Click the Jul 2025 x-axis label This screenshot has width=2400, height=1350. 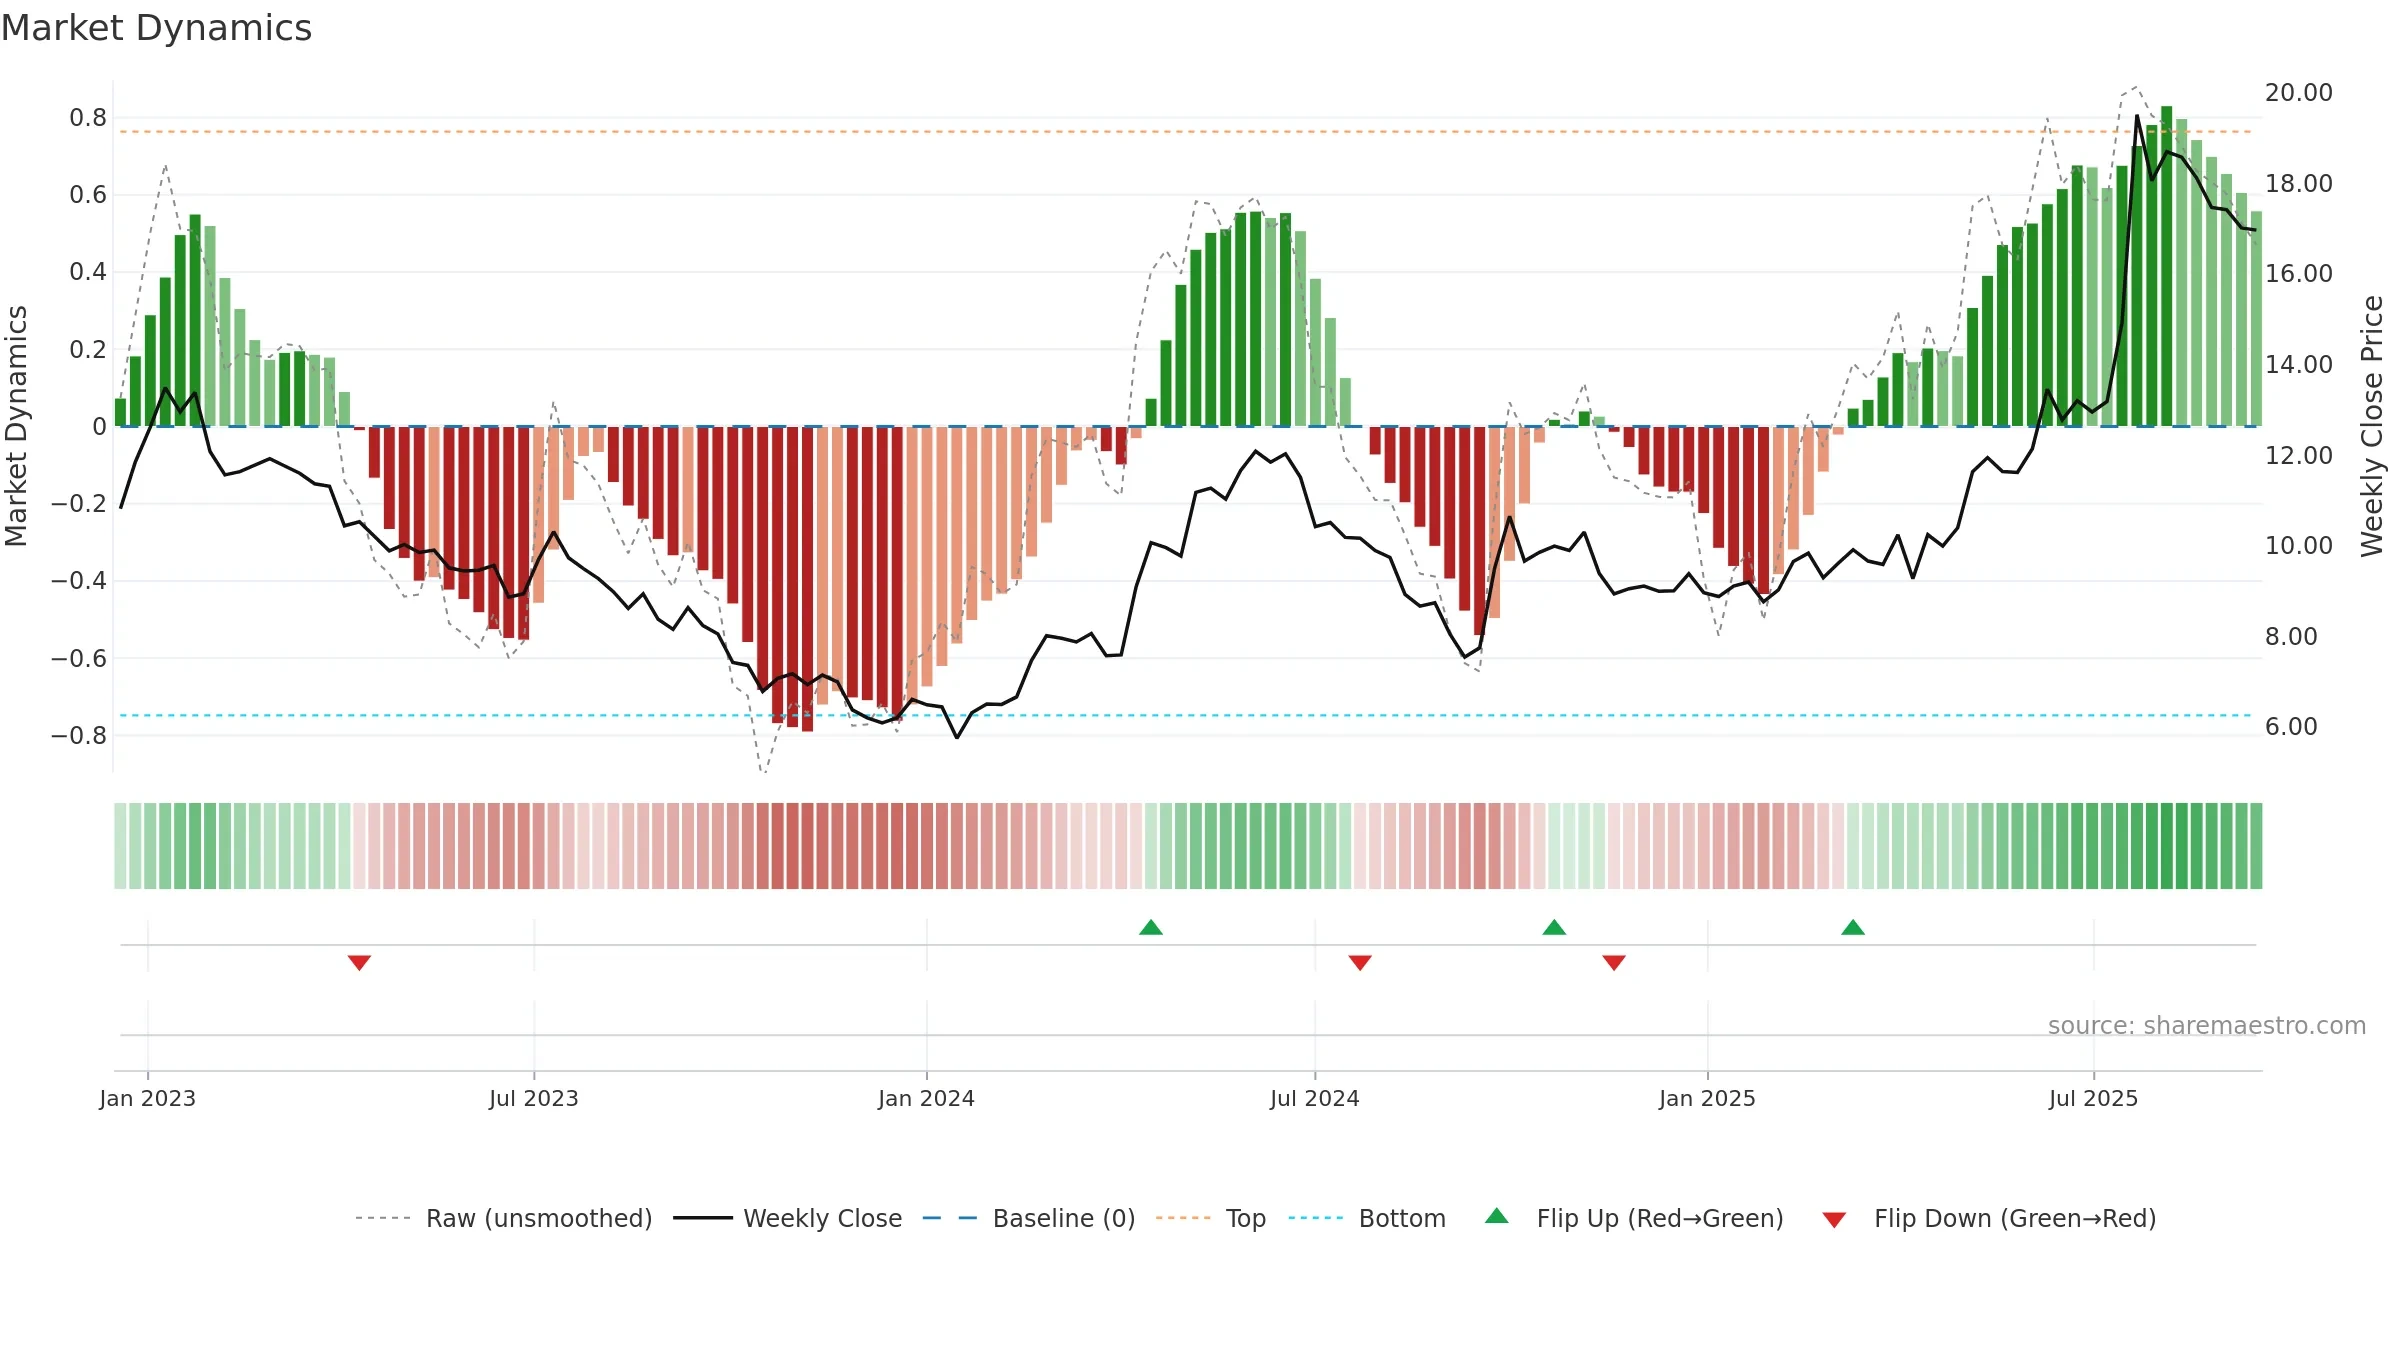click(x=2094, y=1098)
